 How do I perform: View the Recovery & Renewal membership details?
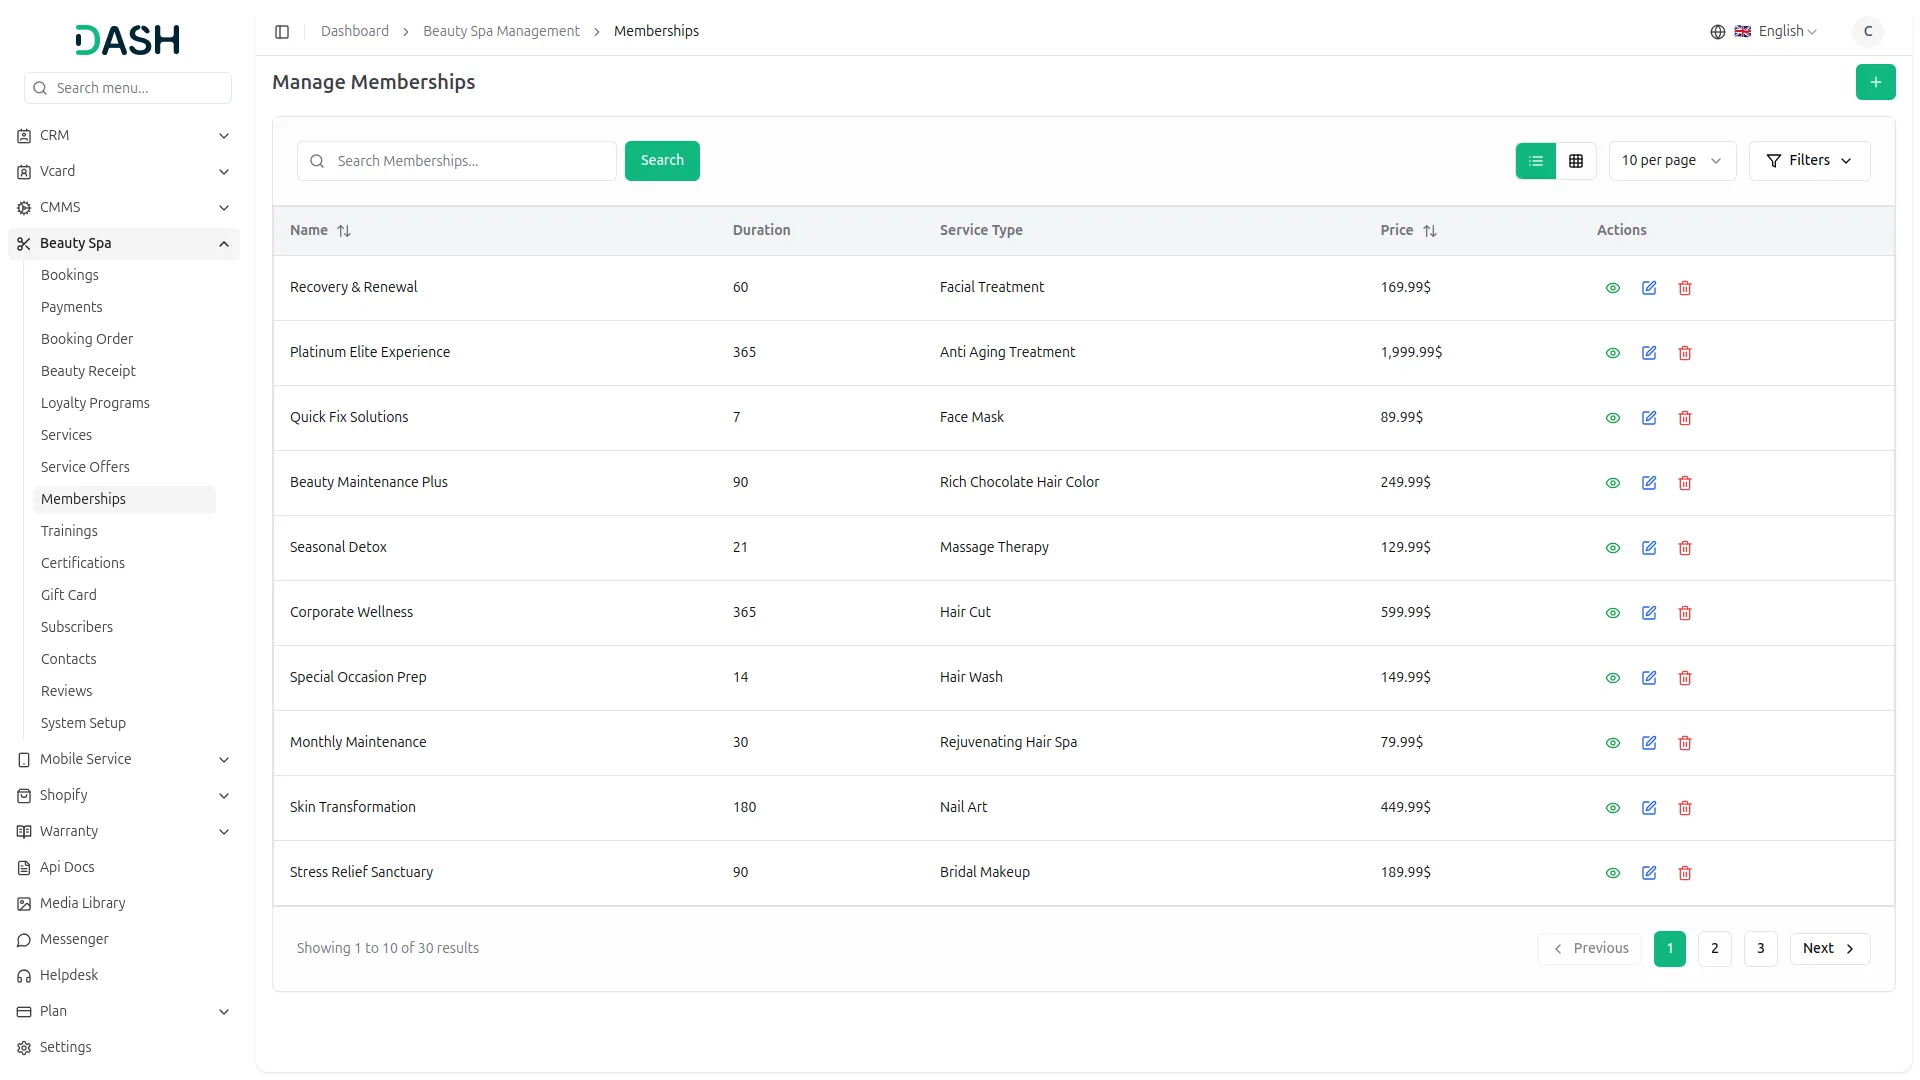(1613, 288)
